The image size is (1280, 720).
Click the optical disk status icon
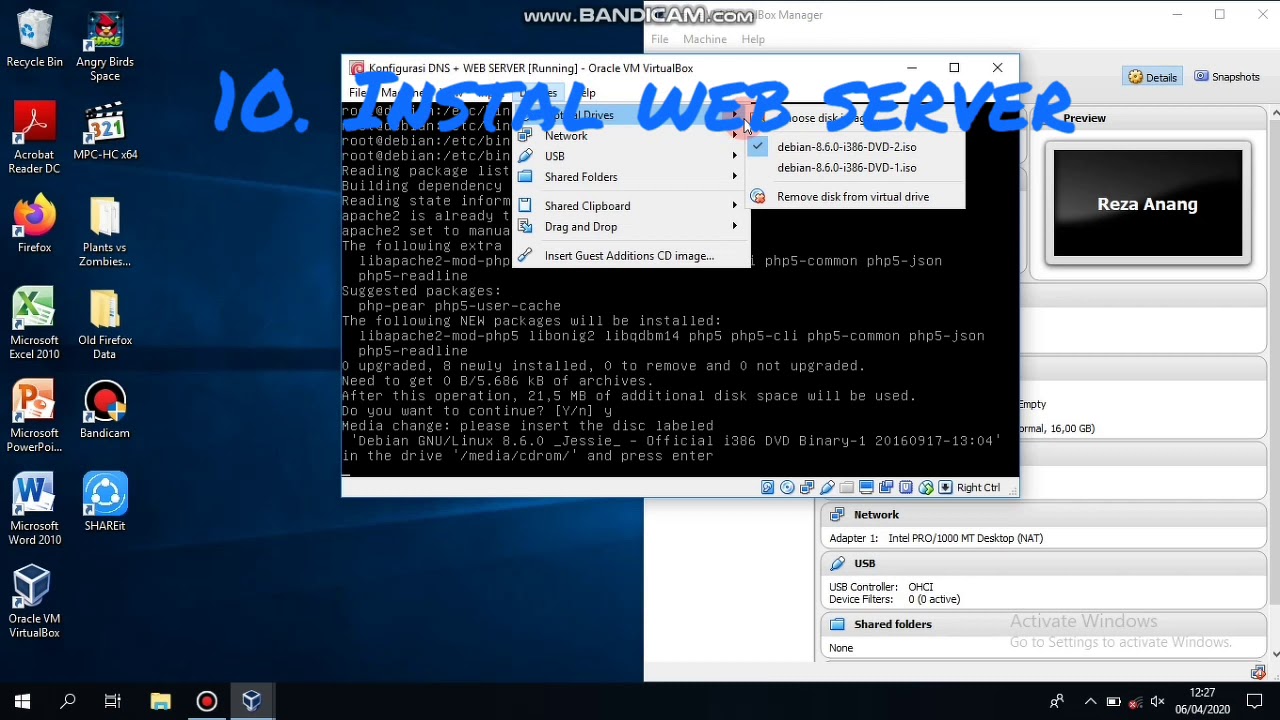(787, 488)
